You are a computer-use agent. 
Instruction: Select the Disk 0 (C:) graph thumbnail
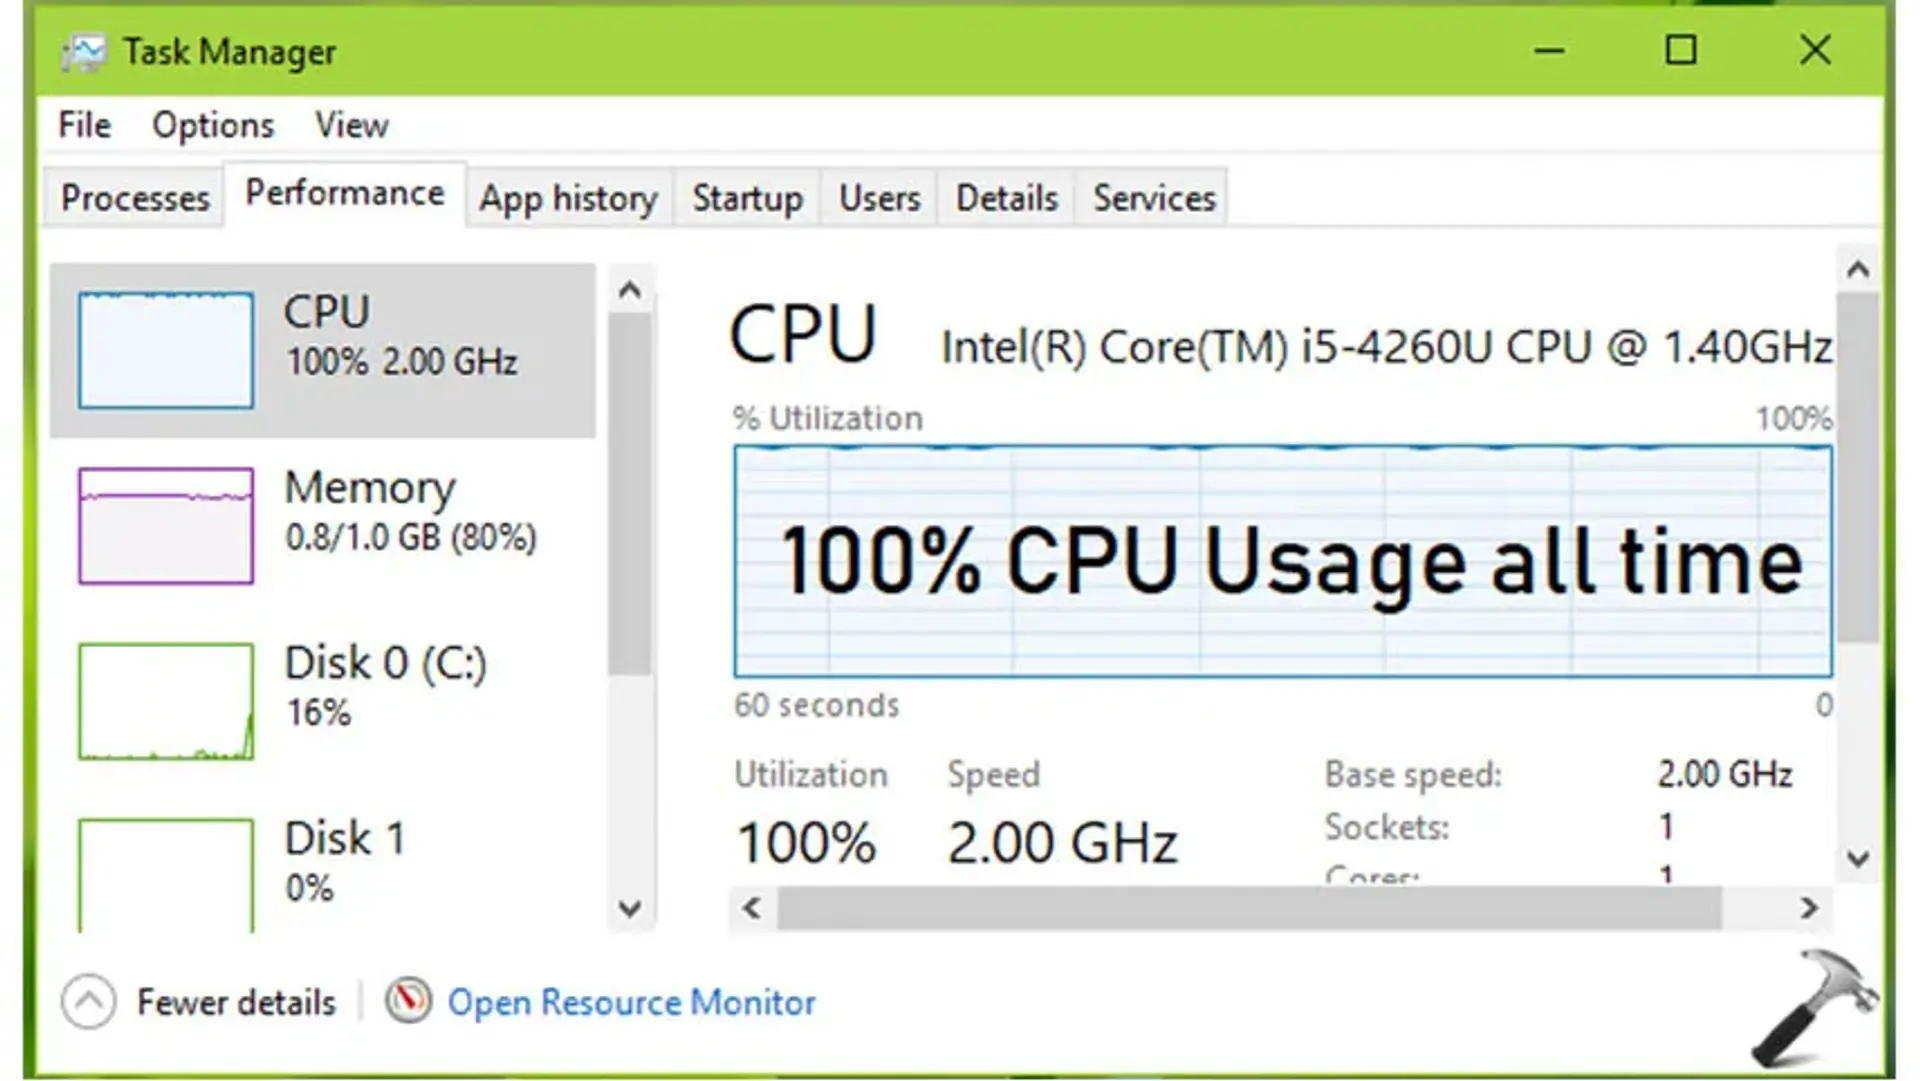[x=166, y=701]
